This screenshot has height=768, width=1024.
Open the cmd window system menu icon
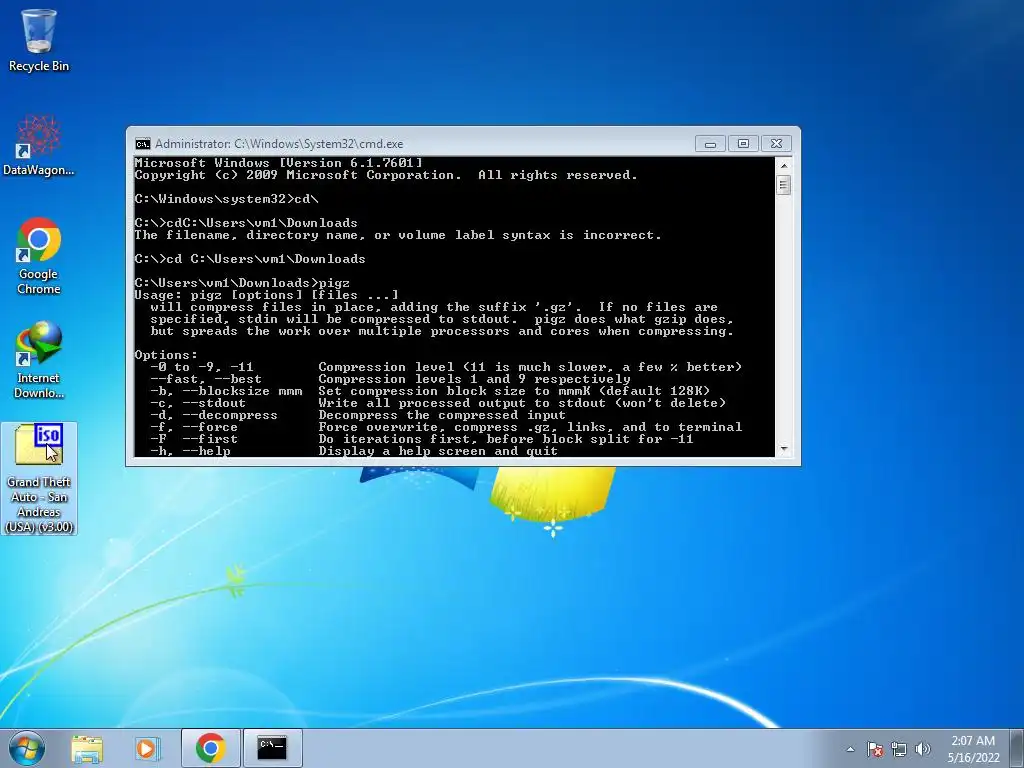142,144
